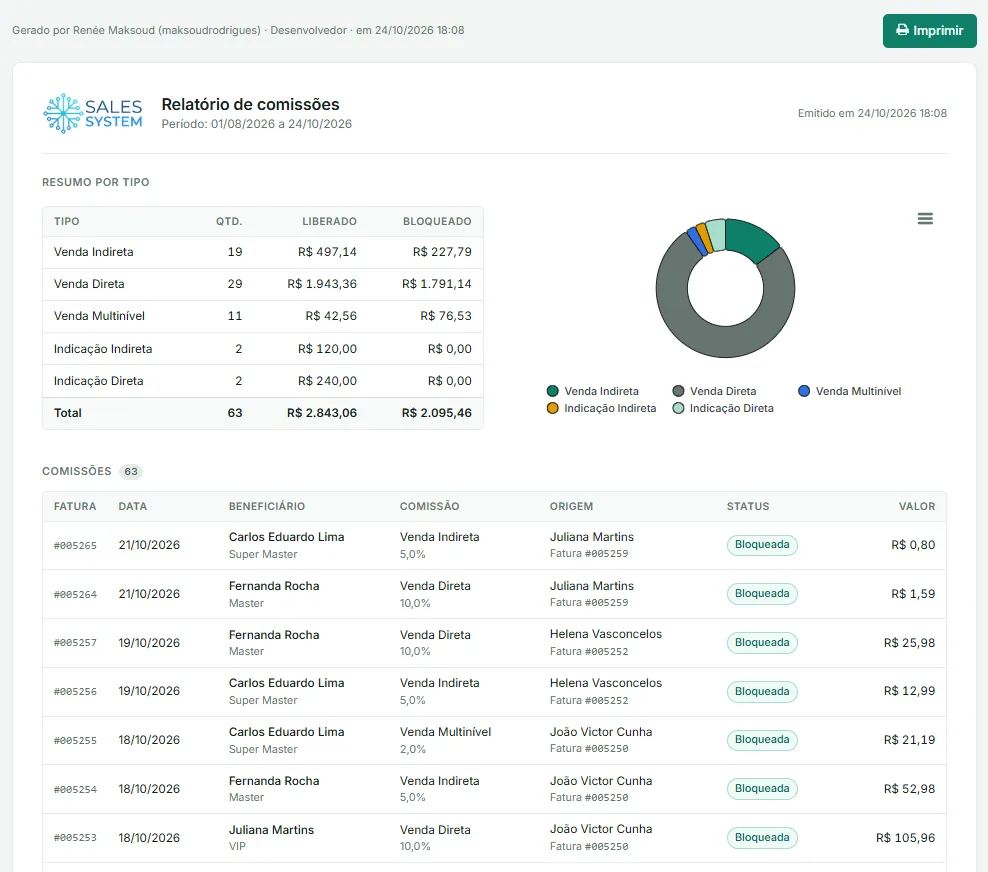Click the total liberado R$ 2.843,06
Screen dimensions: 988x872
322,413
